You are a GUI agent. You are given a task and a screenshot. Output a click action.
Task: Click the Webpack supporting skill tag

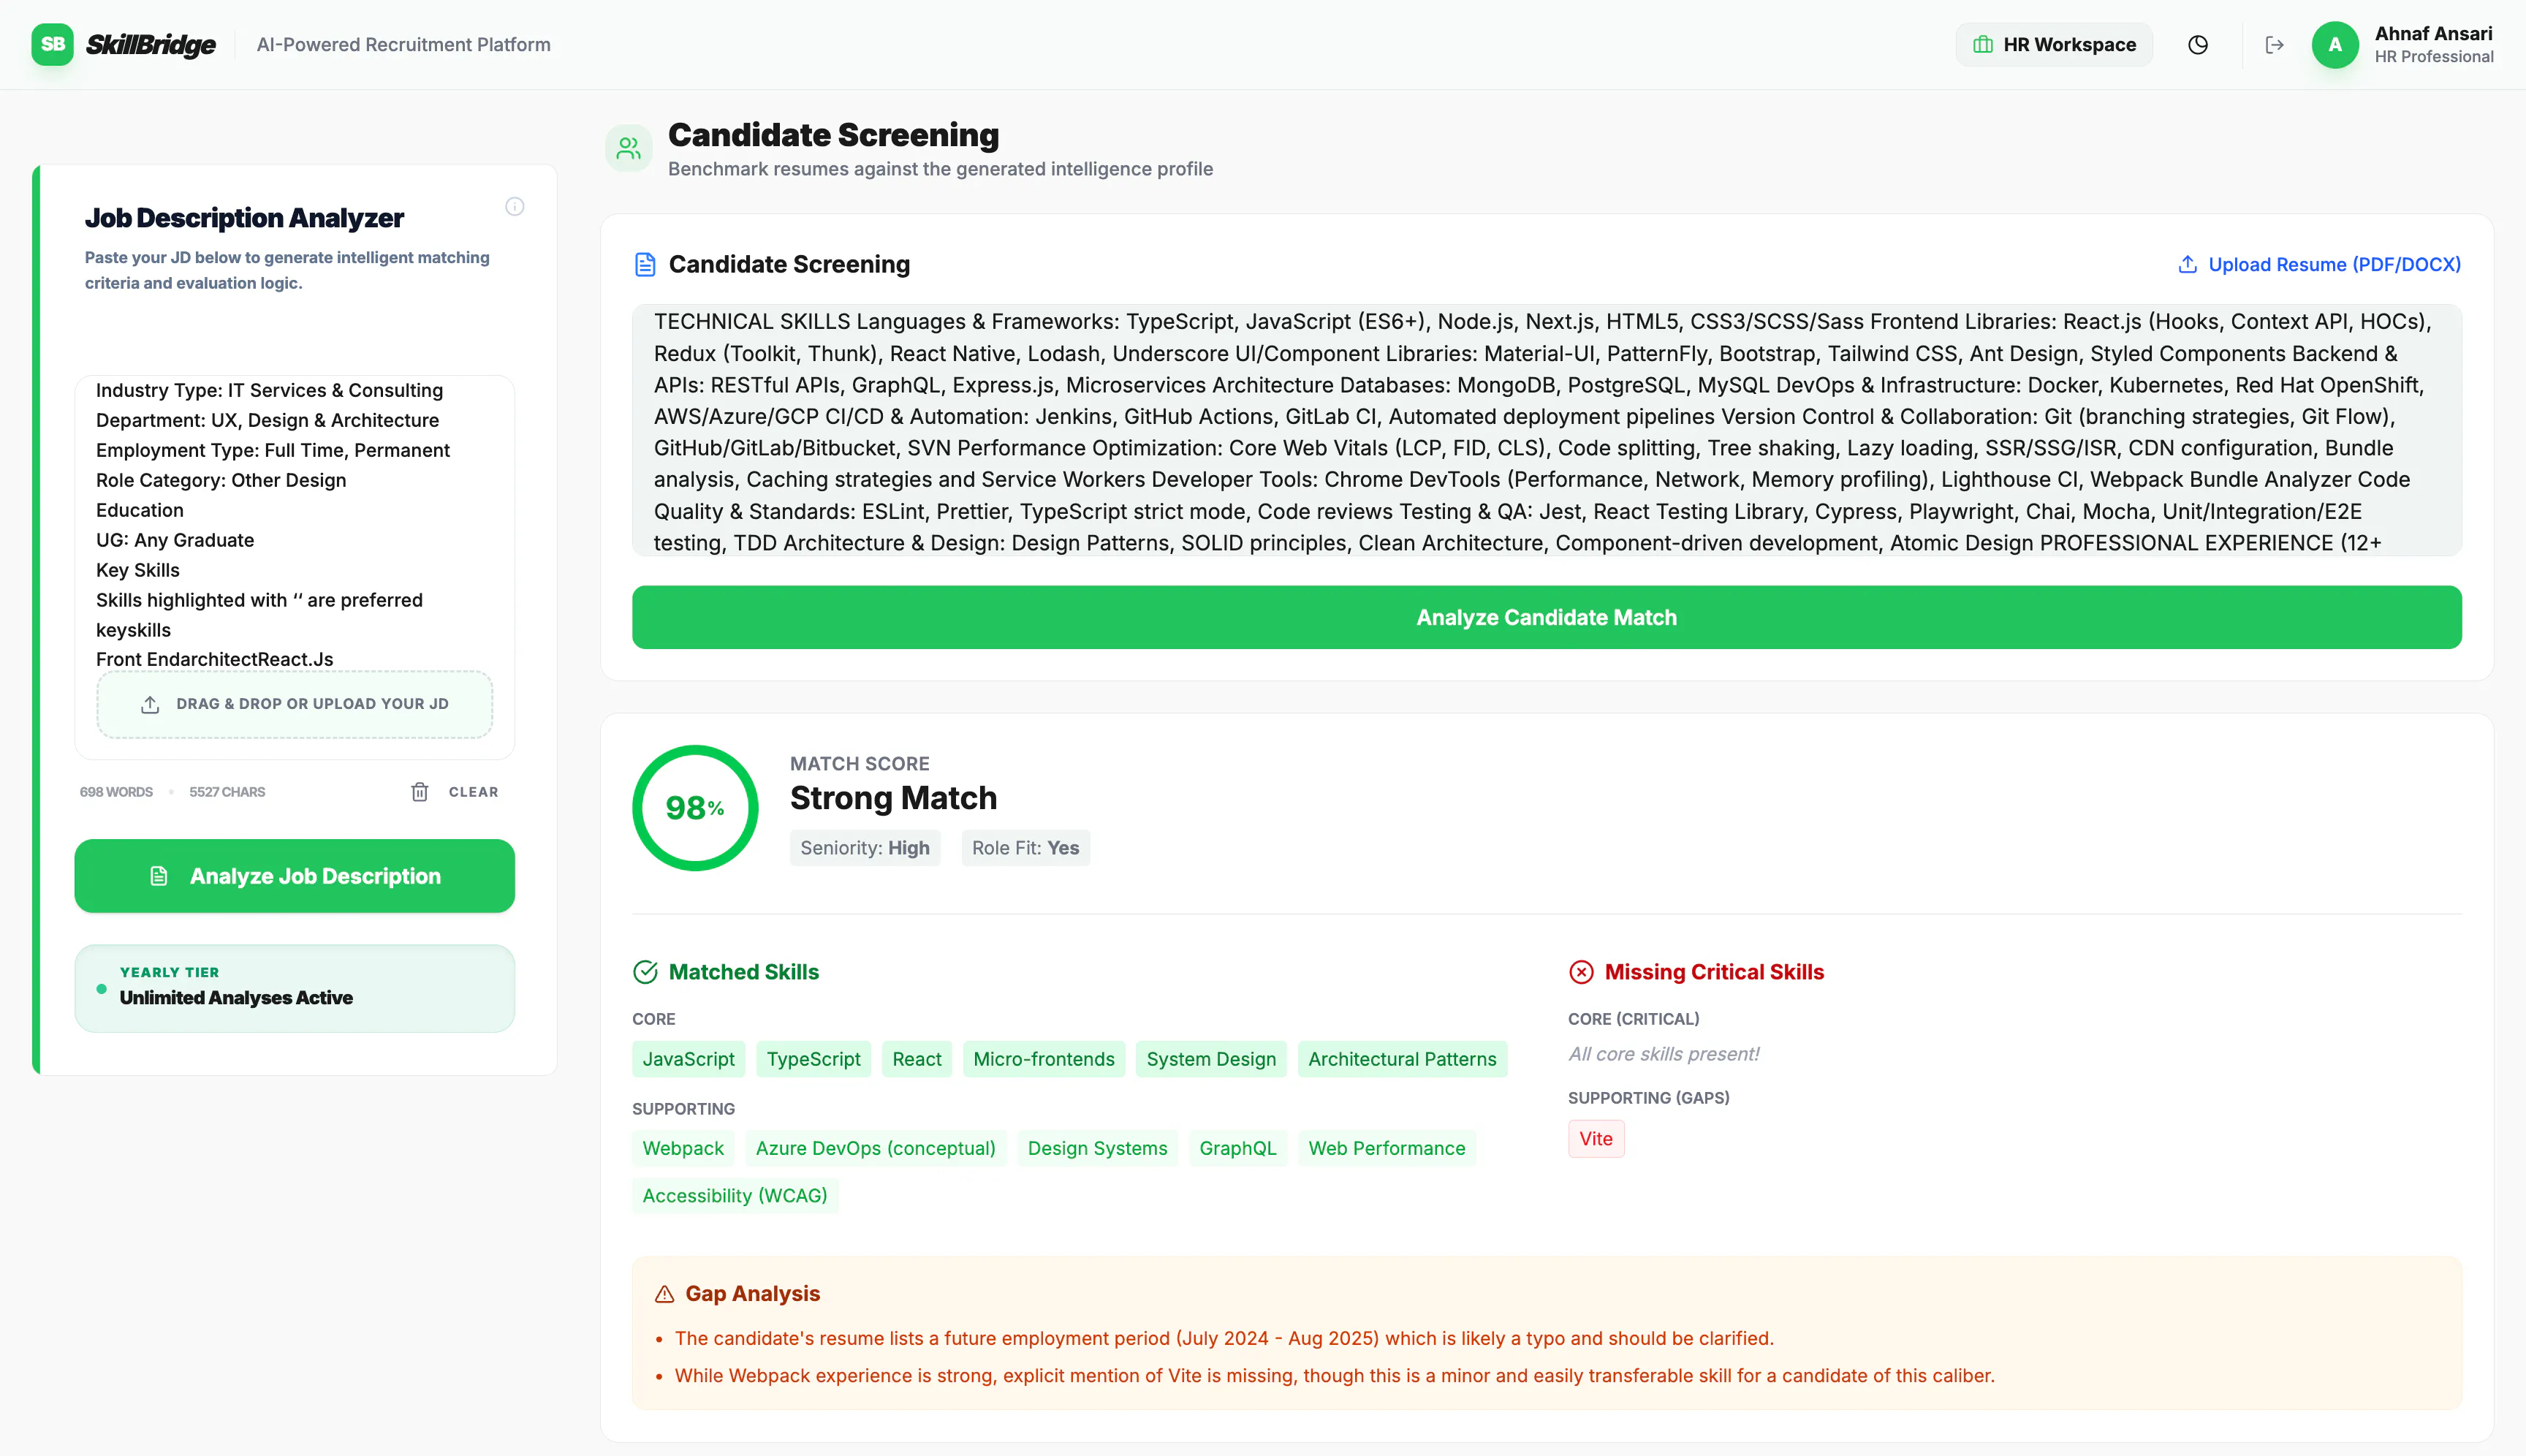point(683,1148)
